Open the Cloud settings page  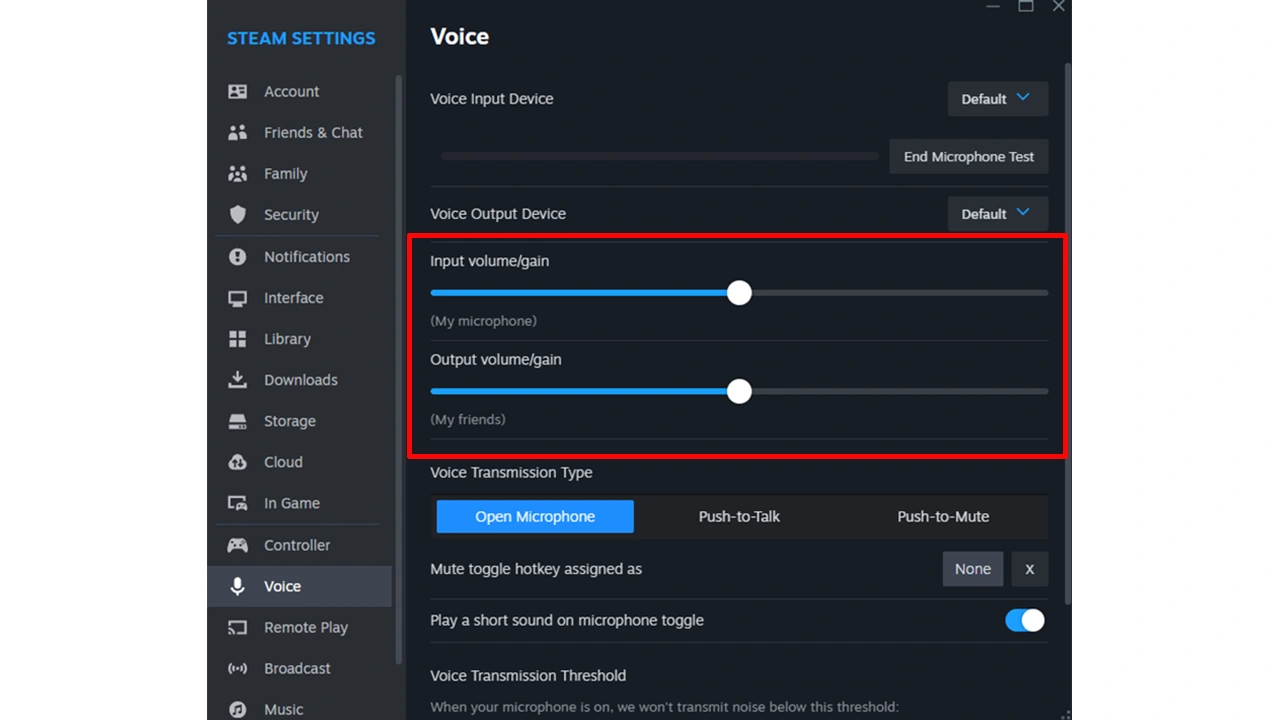click(299, 462)
